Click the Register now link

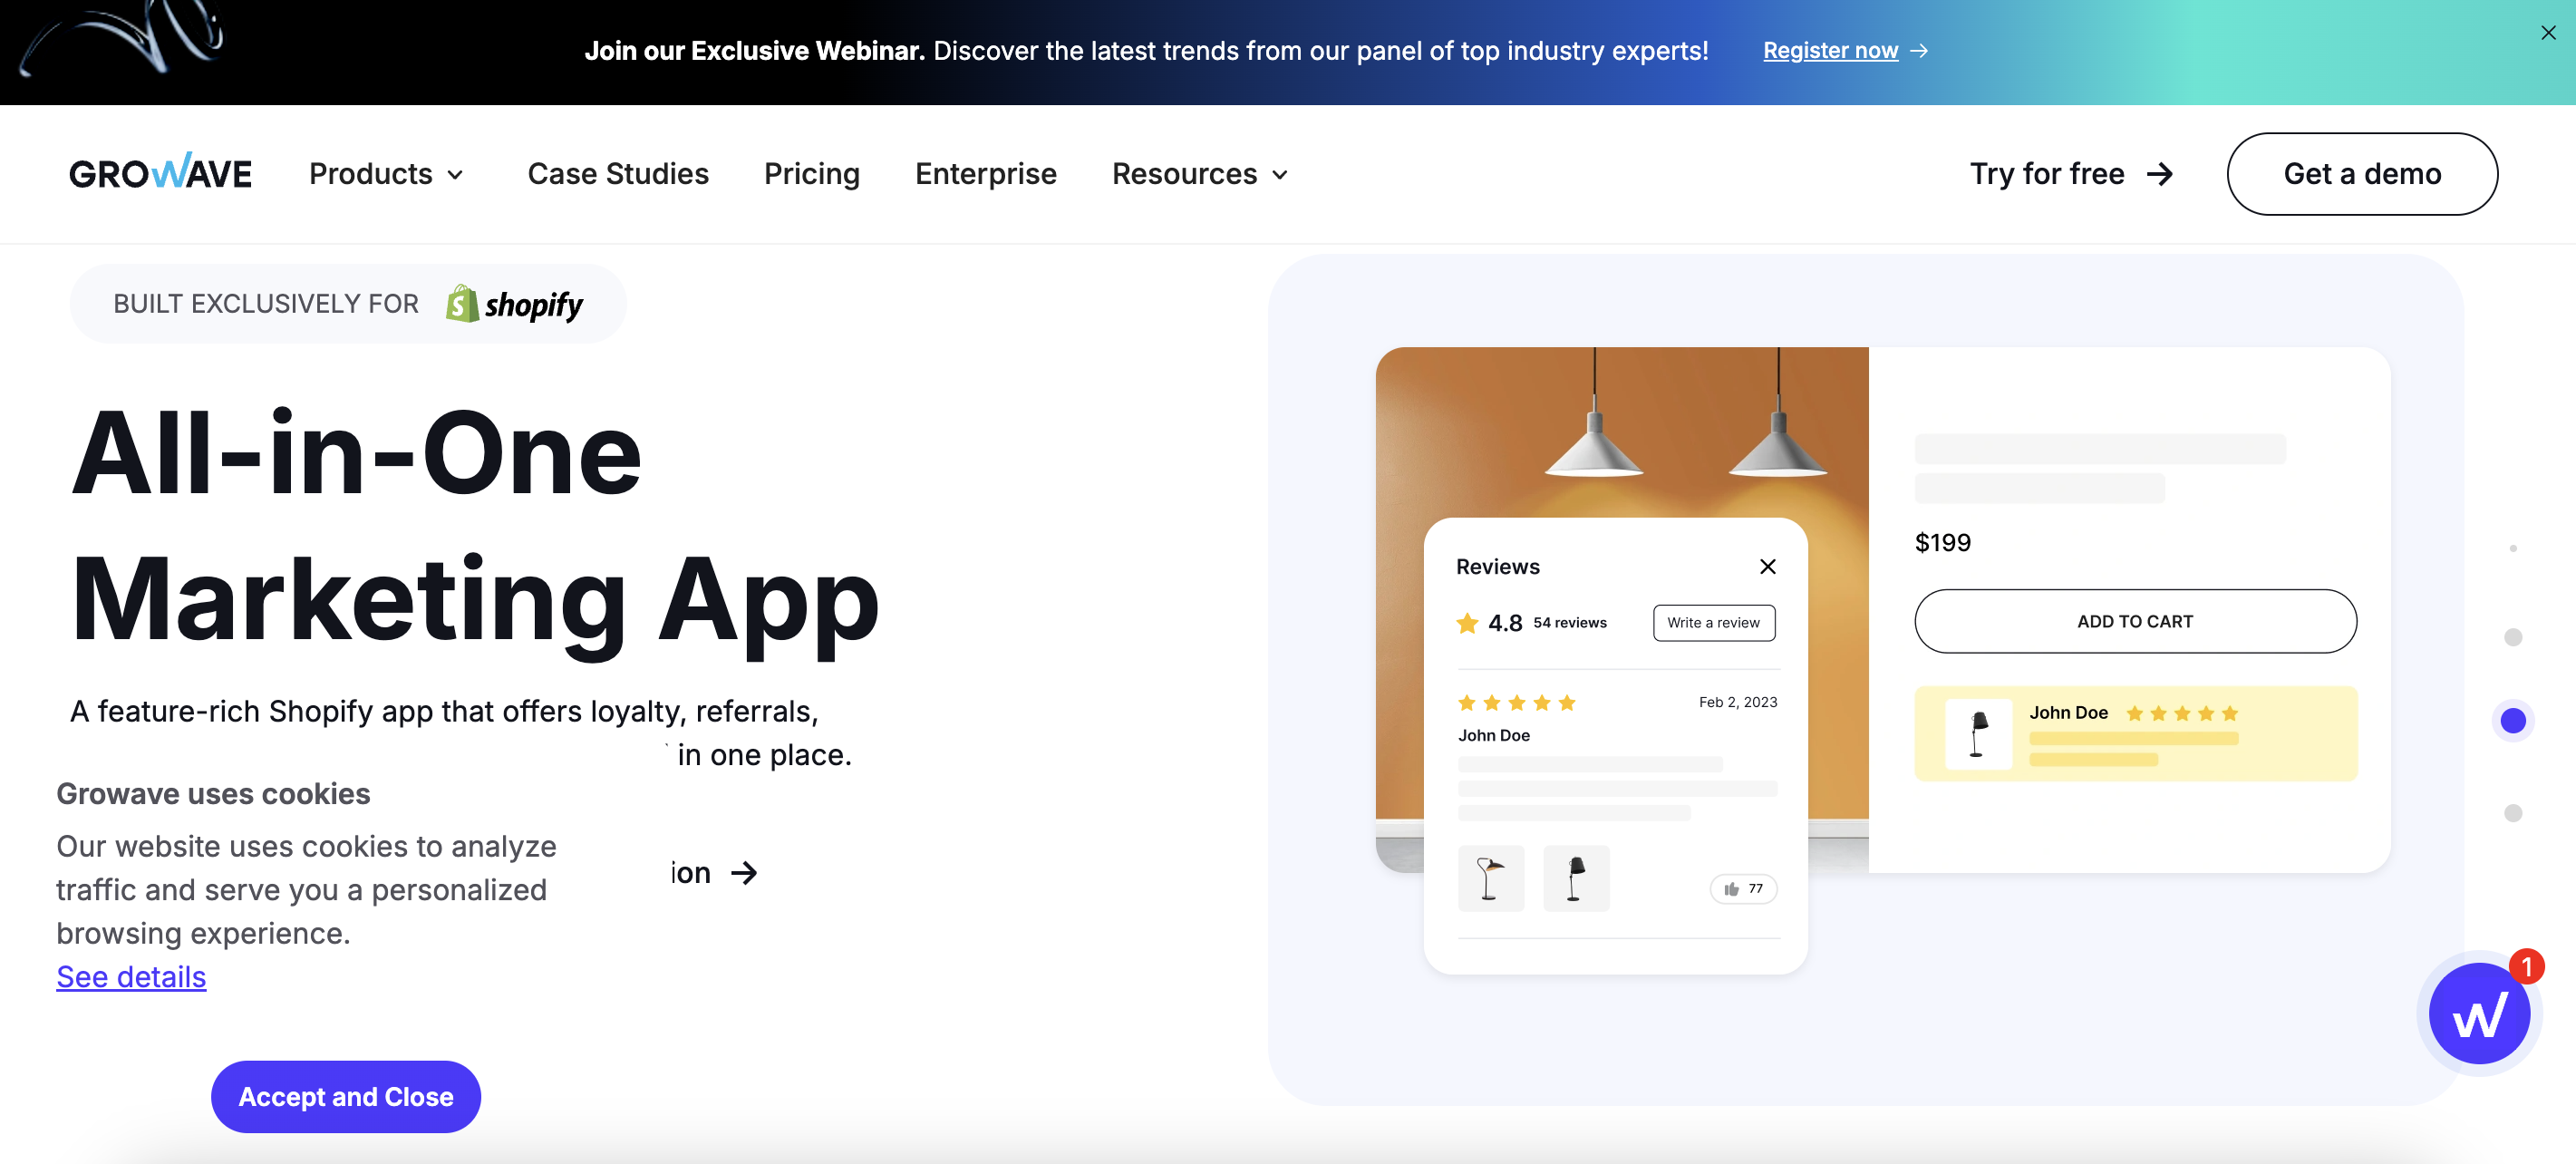[1830, 50]
